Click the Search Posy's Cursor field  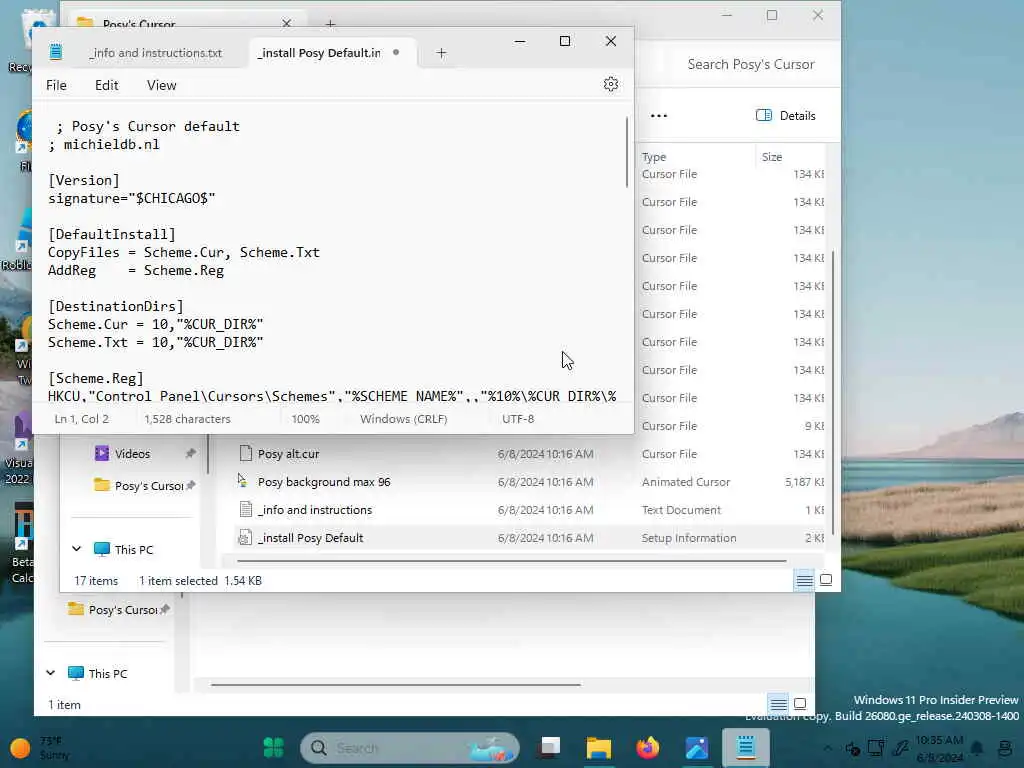[x=750, y=64]
